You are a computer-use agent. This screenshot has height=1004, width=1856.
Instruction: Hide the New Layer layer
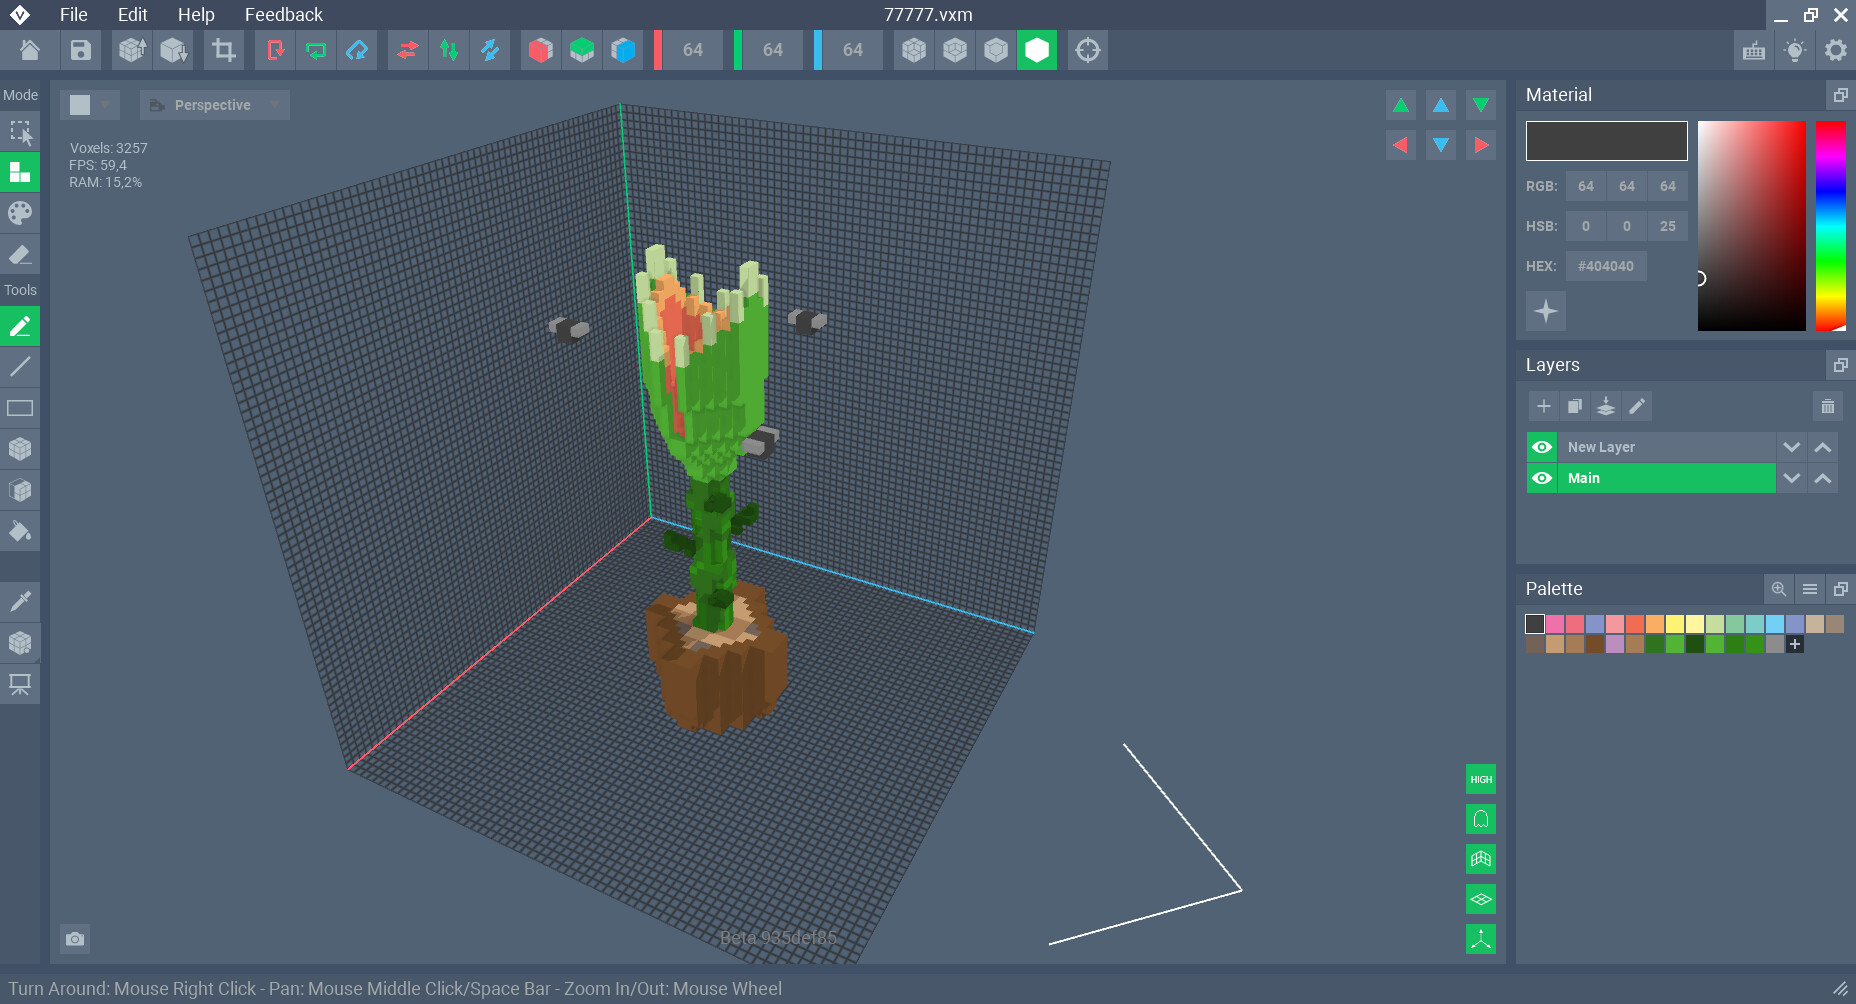1542,447
